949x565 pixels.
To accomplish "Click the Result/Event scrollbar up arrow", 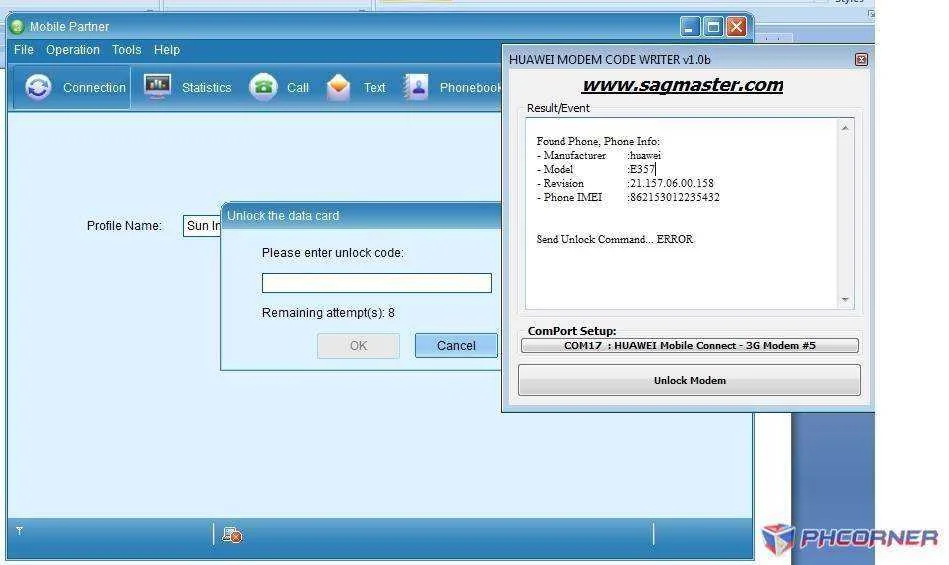I will pyautogui.click(x=845, y=128).
